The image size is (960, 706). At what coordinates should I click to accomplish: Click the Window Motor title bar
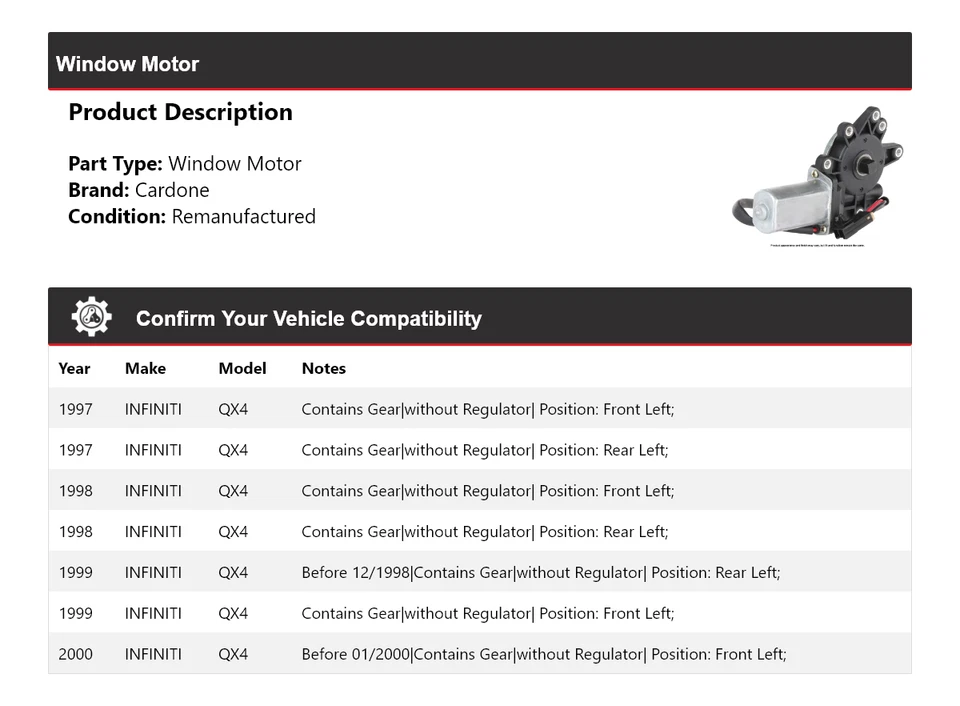[127, 64]
